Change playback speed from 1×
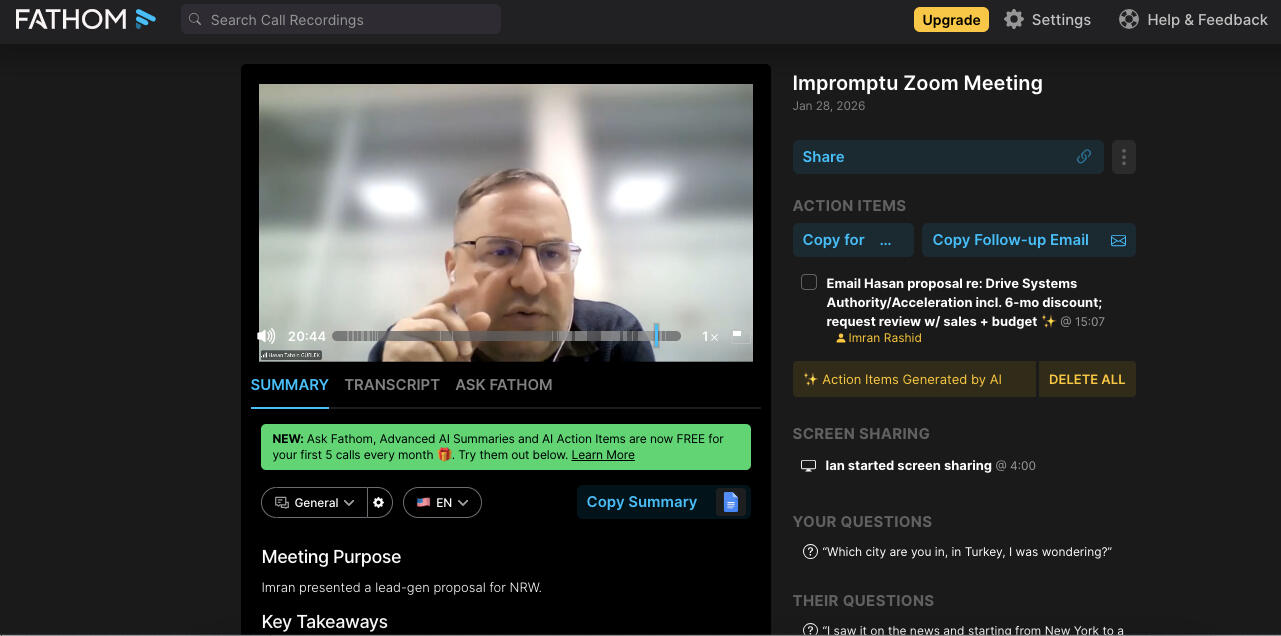 click(x=709, y=337)
